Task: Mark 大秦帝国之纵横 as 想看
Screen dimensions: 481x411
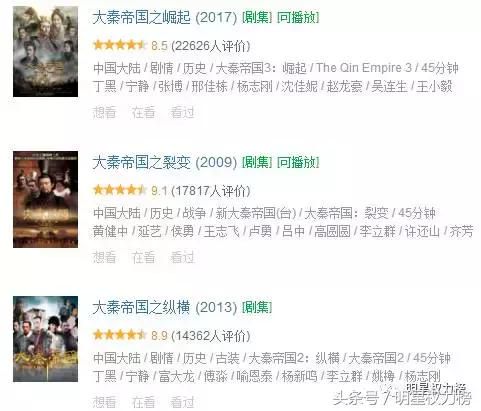Action: [104, 402]
